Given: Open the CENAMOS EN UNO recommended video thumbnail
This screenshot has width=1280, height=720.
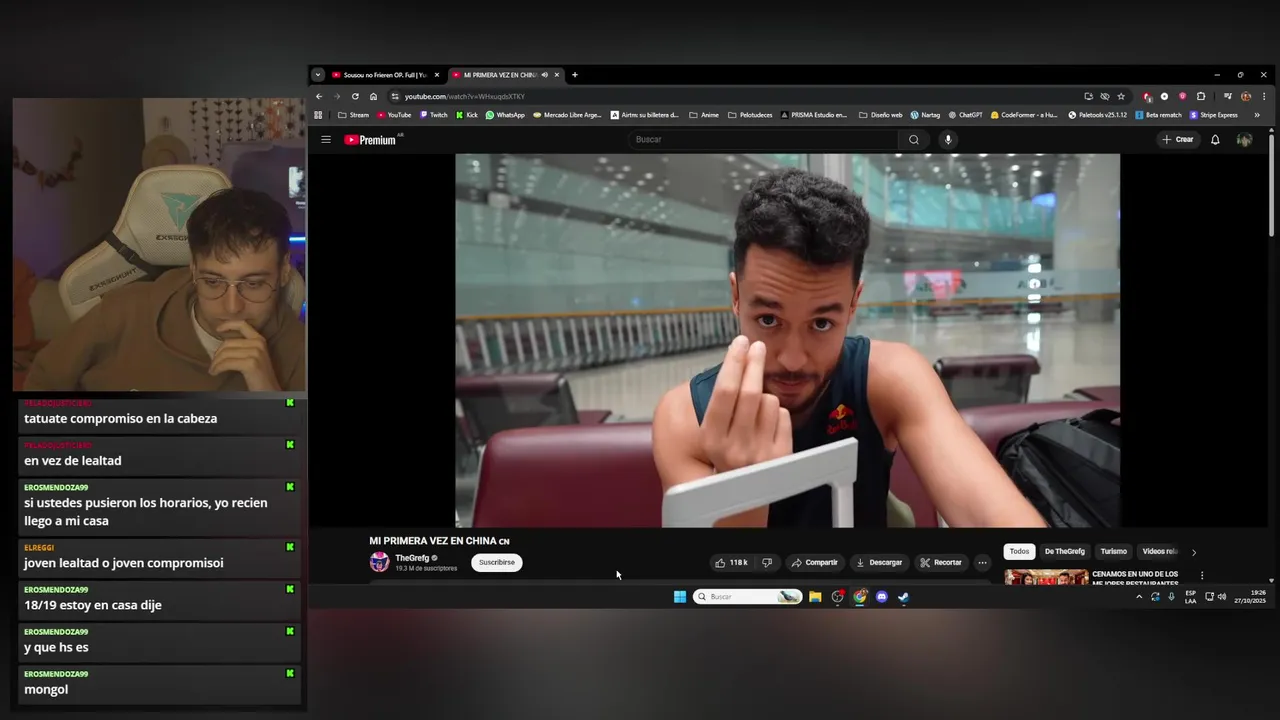Looking at the screenshot, I should tap(1046, 577).
